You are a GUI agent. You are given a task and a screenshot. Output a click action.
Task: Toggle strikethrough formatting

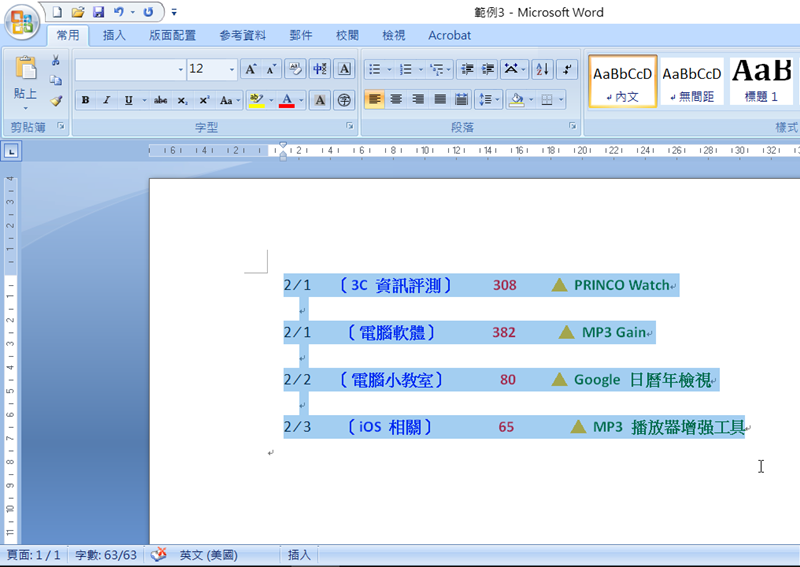pos(160,100)
